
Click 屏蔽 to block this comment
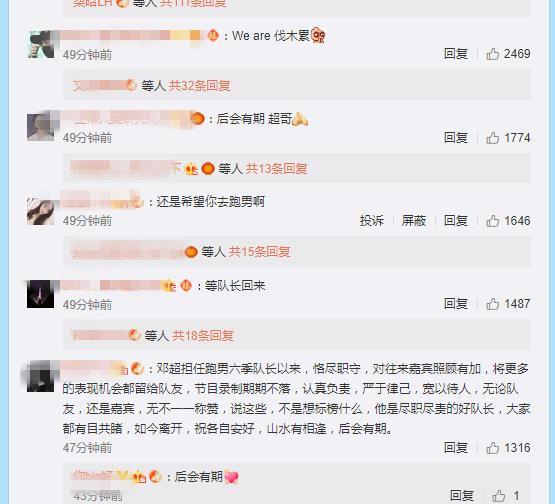[x=413, y=221]
